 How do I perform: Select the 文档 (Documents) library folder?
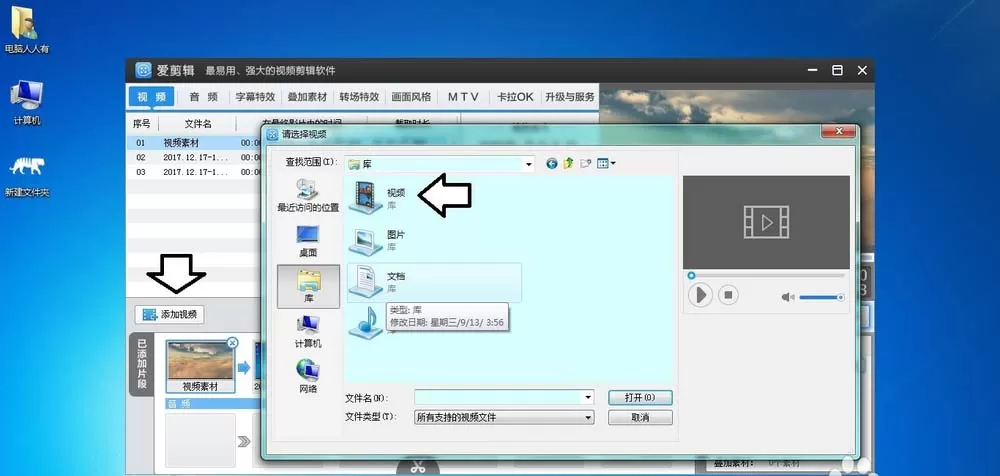434,282
